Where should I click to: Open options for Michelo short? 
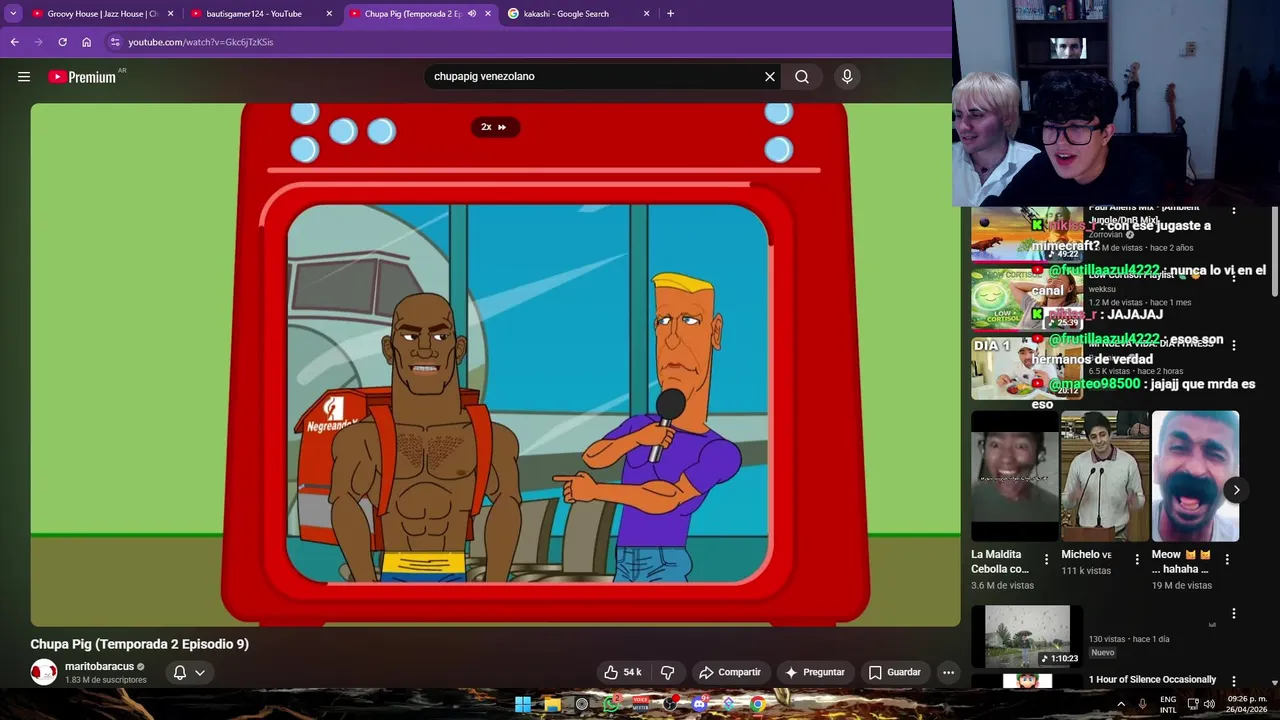pyautogui.click(x=1137, y=560)
